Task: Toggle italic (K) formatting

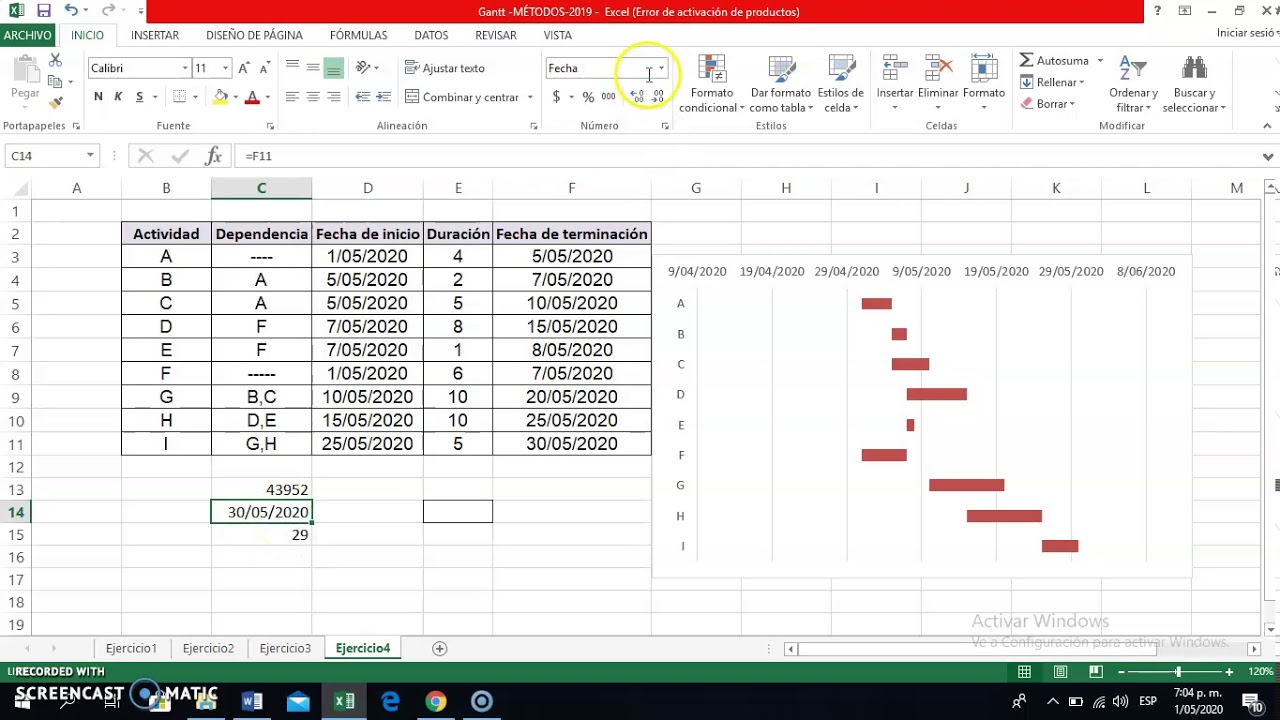Action: [118, 97]
